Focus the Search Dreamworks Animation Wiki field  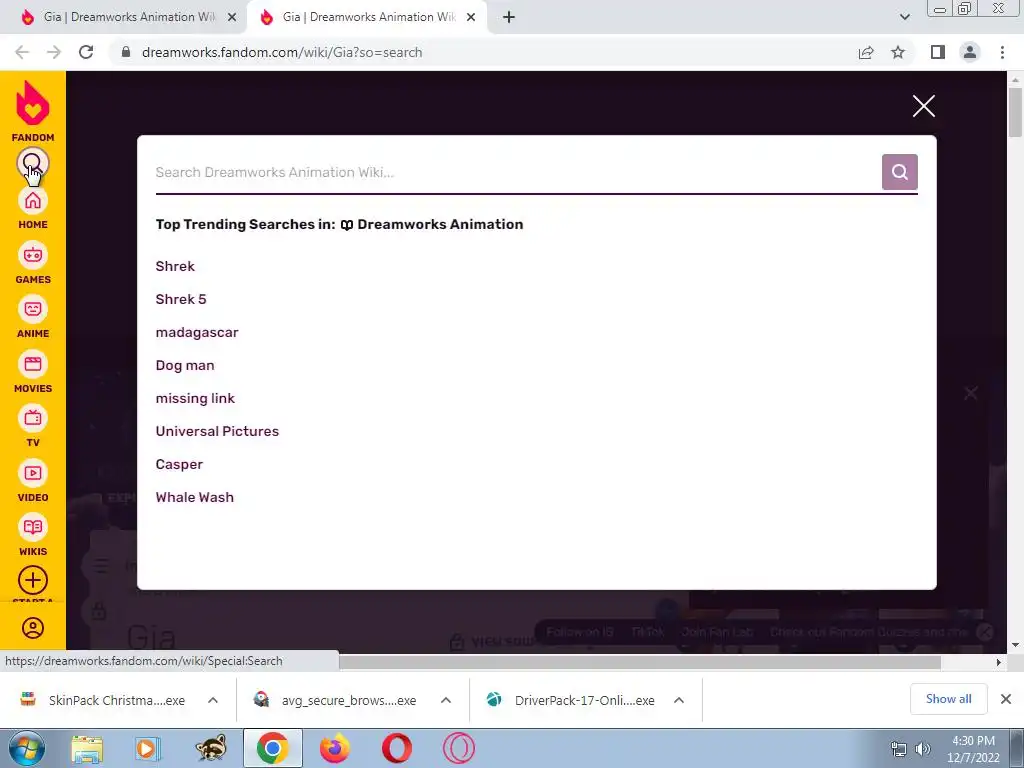pos(518,172)
